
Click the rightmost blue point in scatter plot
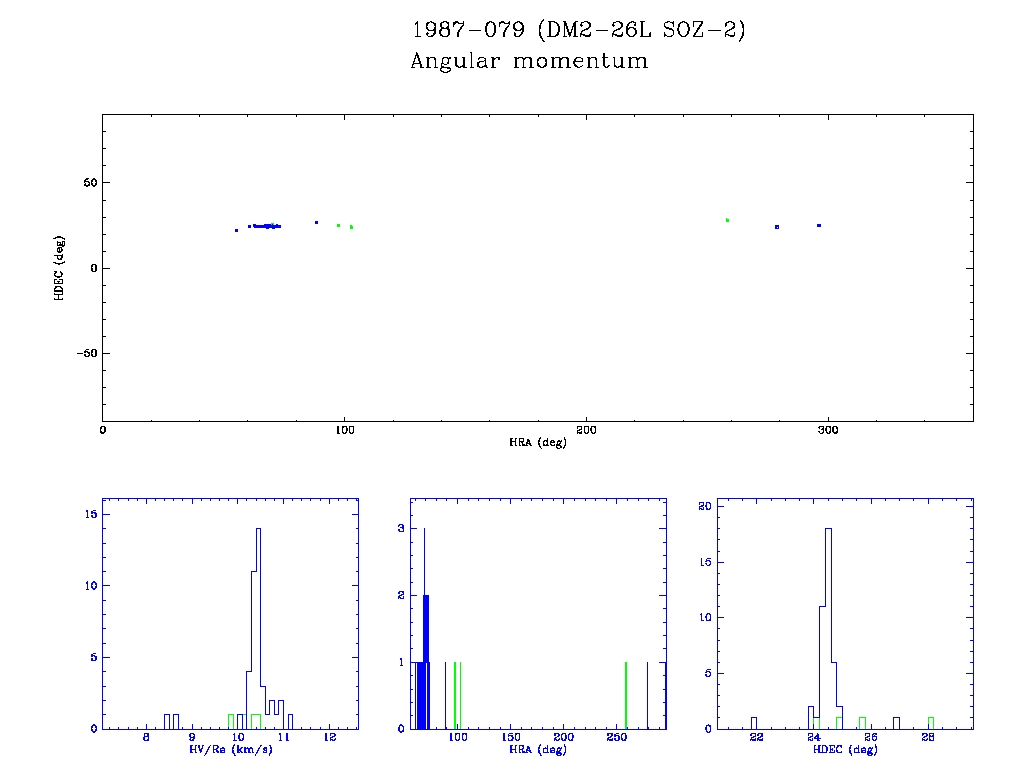819,225
